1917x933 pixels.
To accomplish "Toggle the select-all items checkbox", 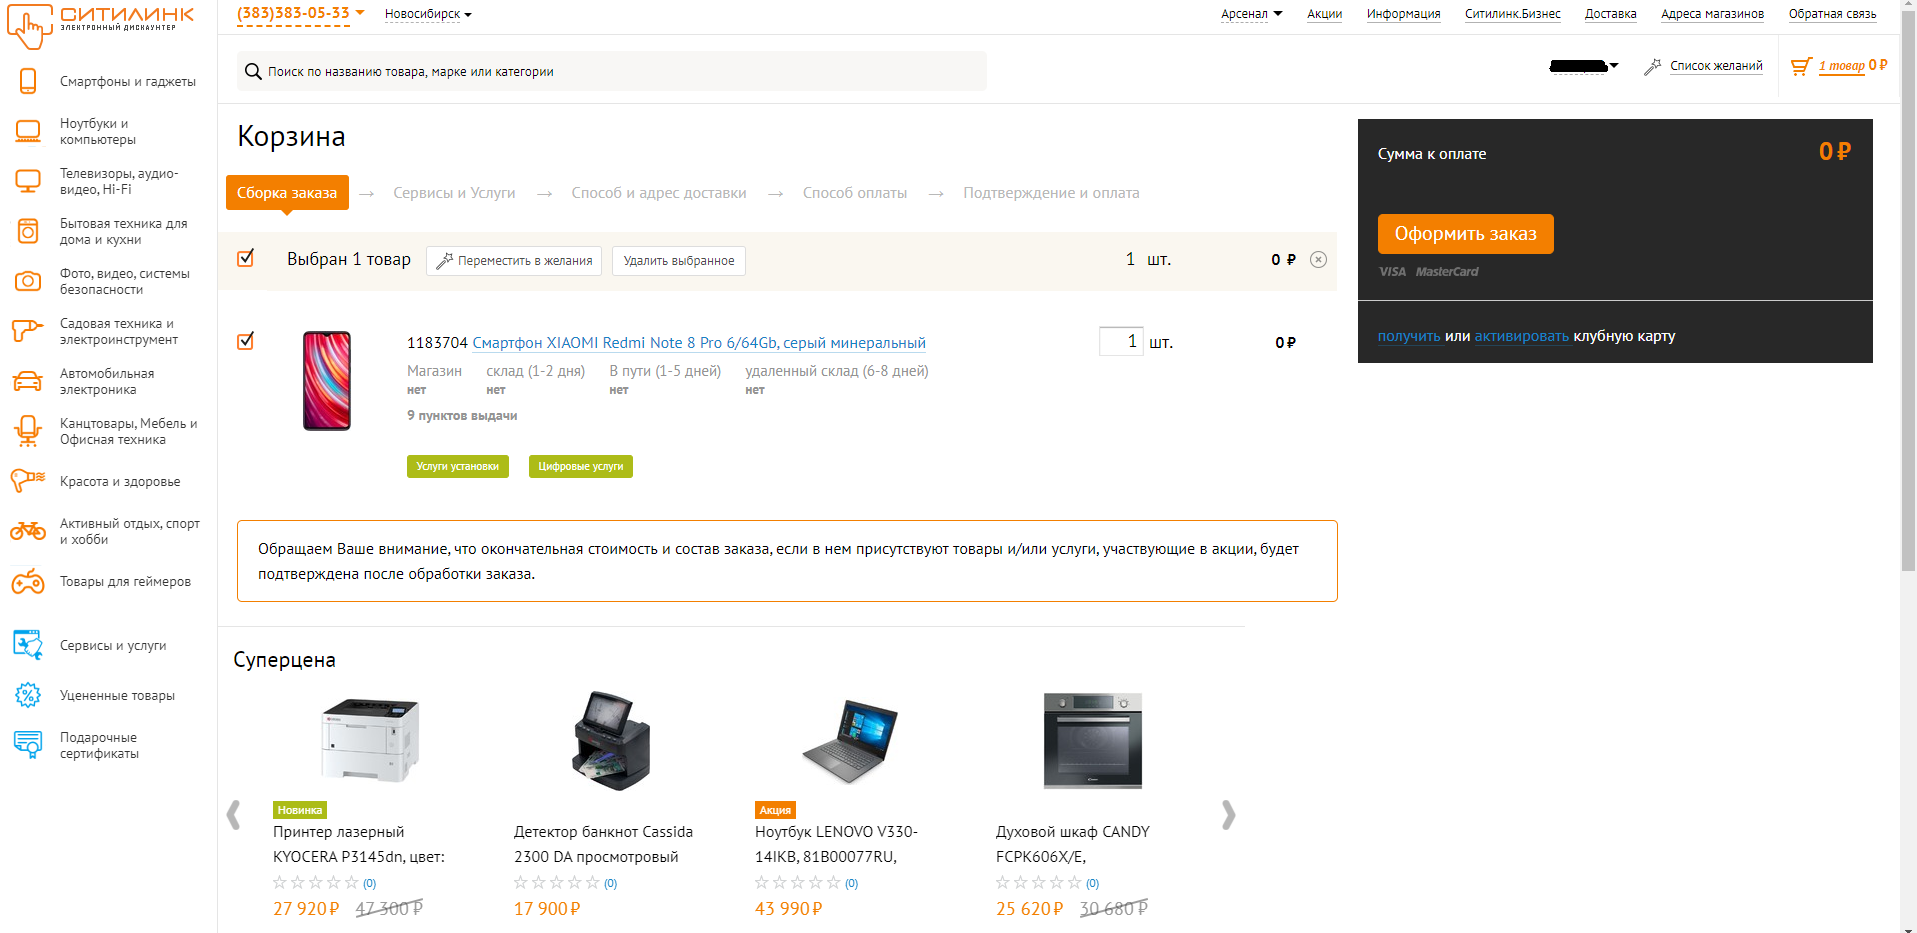I will tap(246, 258).
